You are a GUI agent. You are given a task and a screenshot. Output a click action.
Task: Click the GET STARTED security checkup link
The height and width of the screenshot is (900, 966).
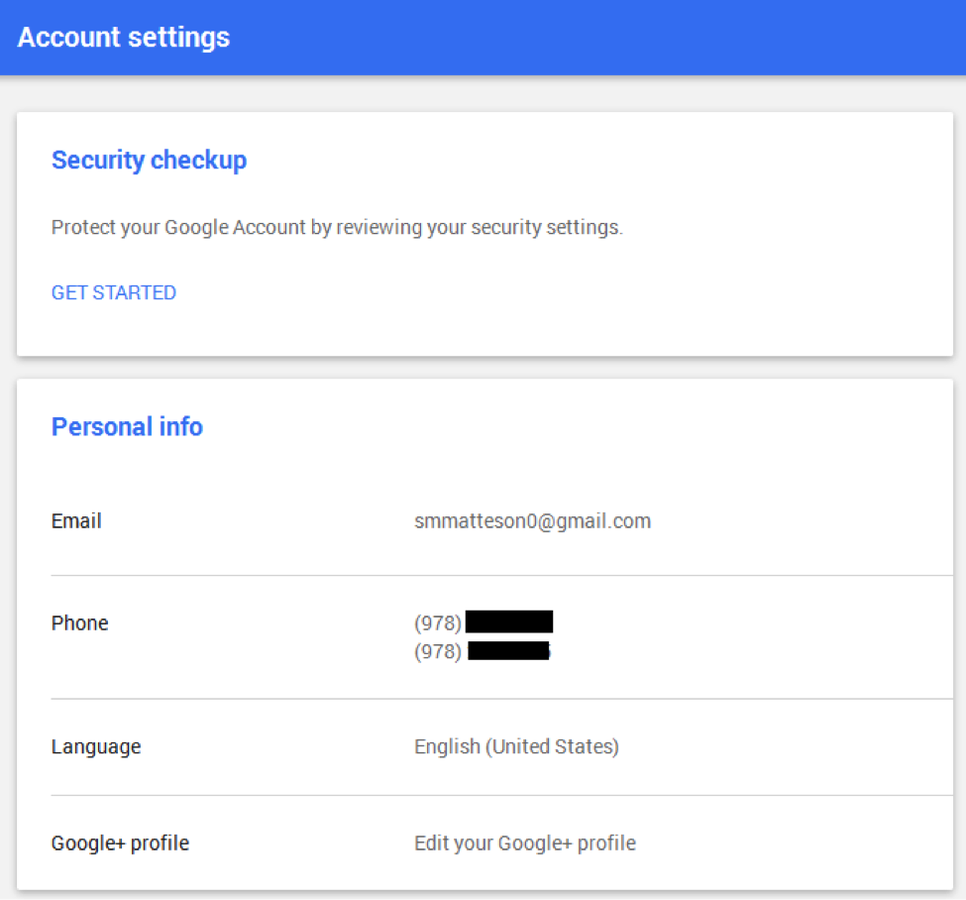pos(113,292)
